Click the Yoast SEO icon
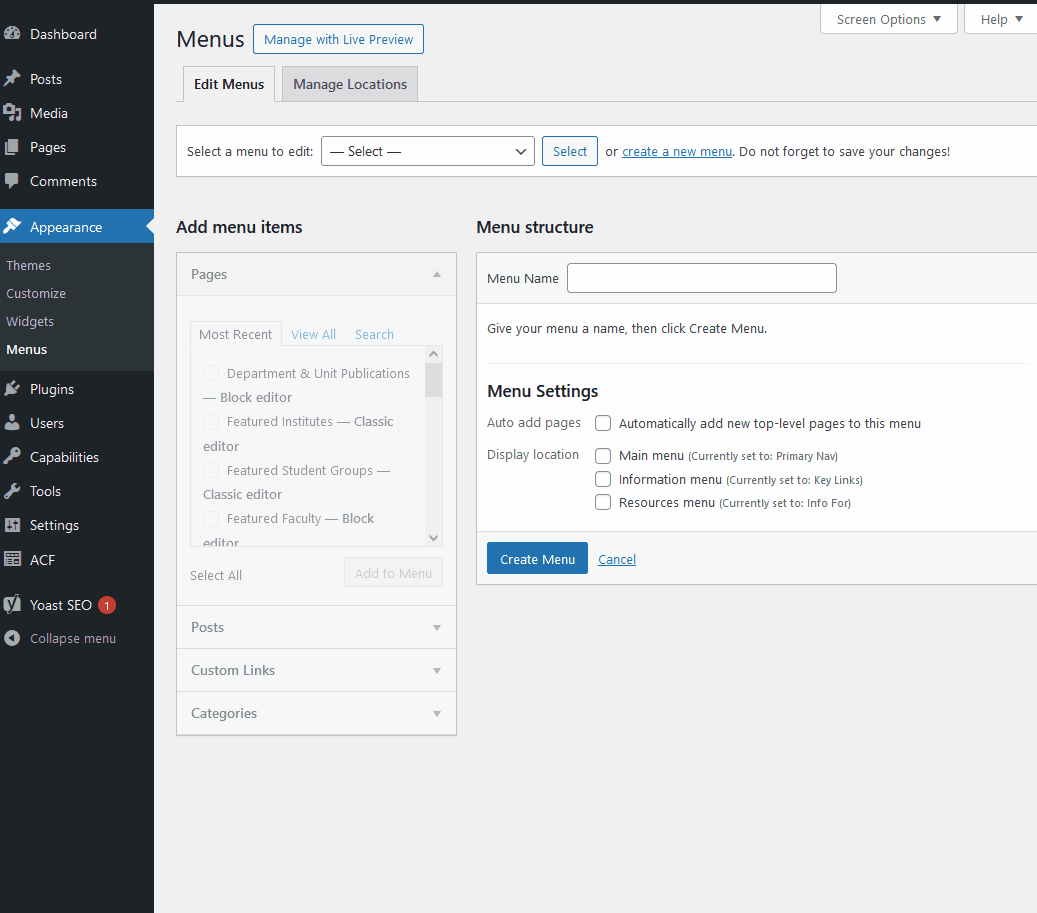The width and height of the screenshot is (1037, 913). click(13, 604)
